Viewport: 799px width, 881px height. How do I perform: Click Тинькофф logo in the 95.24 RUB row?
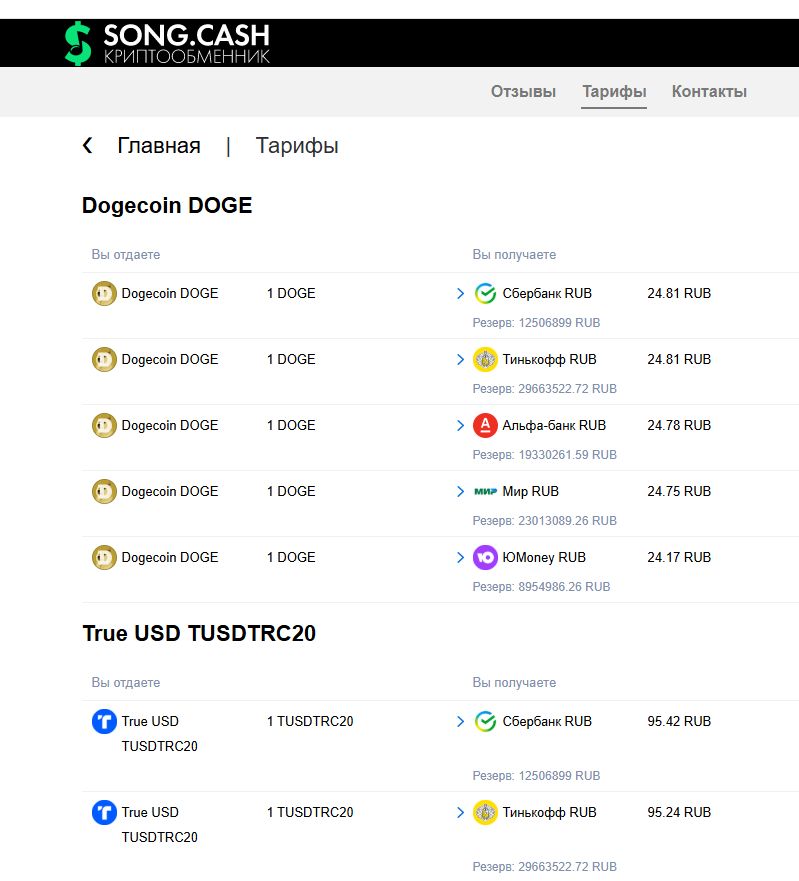pyautogui.click(x=485, y=812)
